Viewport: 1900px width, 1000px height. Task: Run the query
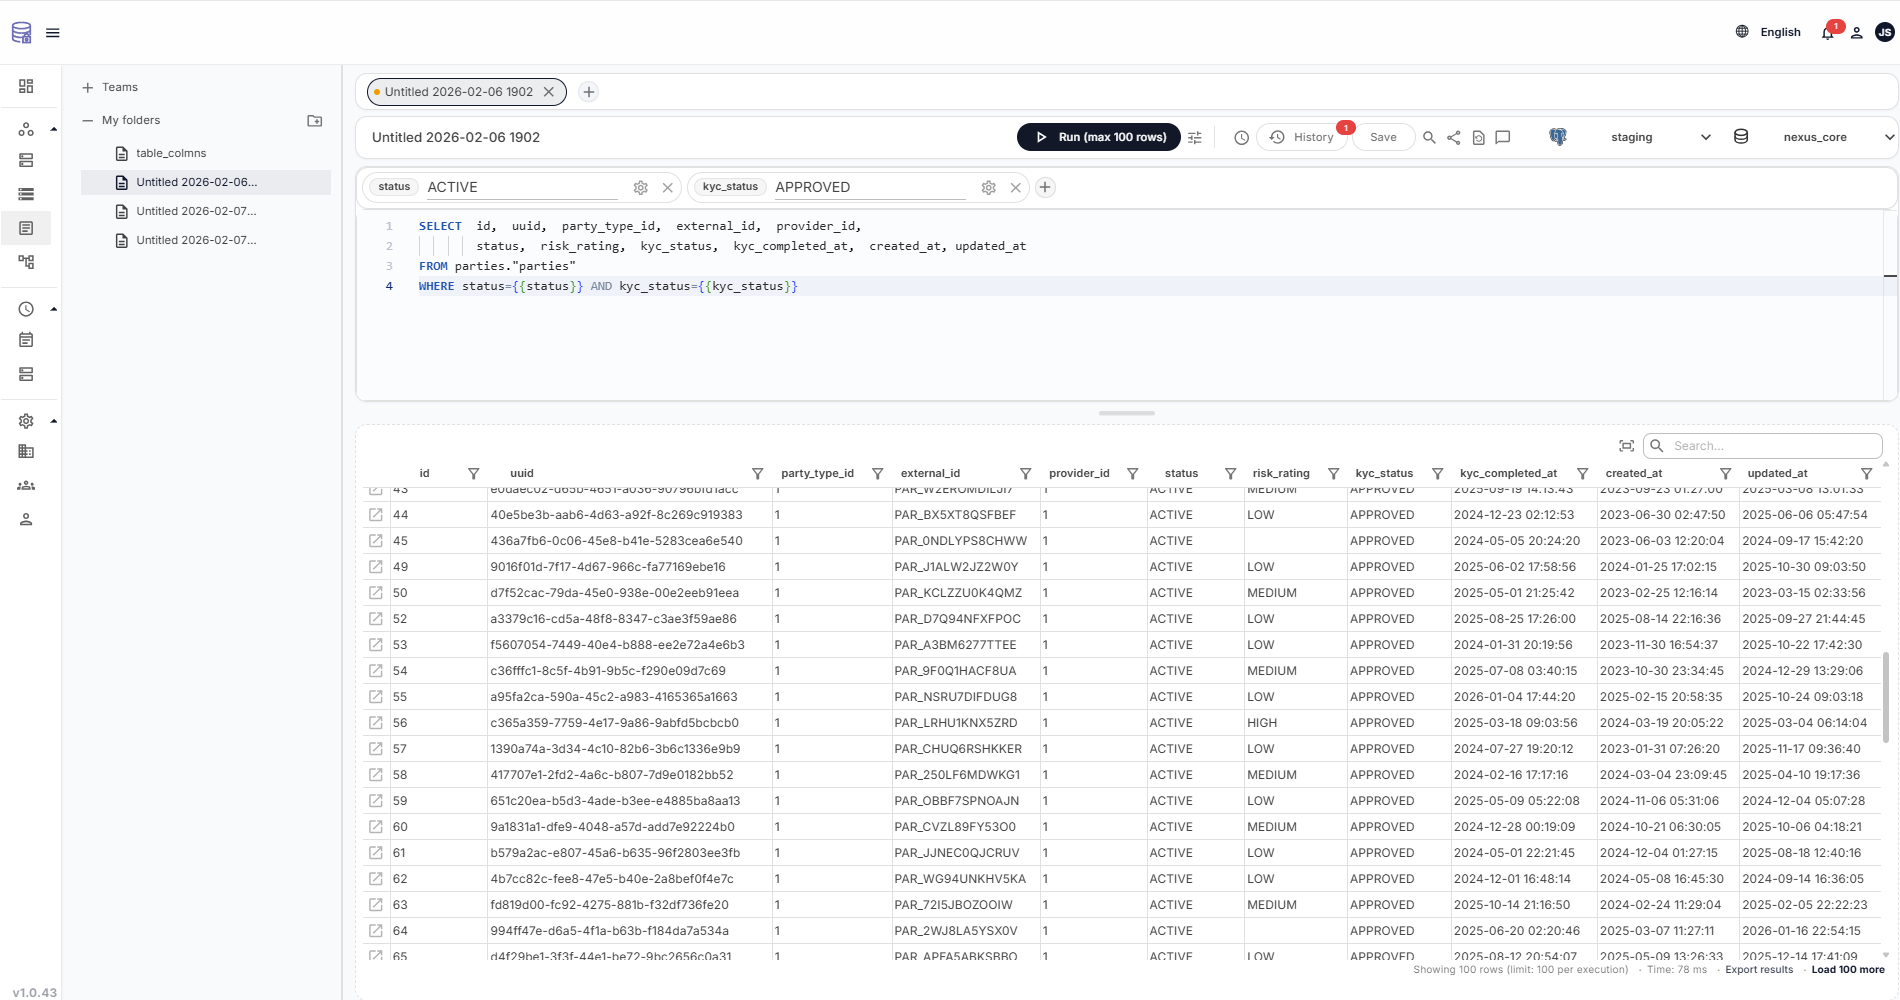tap(1098, 137)
